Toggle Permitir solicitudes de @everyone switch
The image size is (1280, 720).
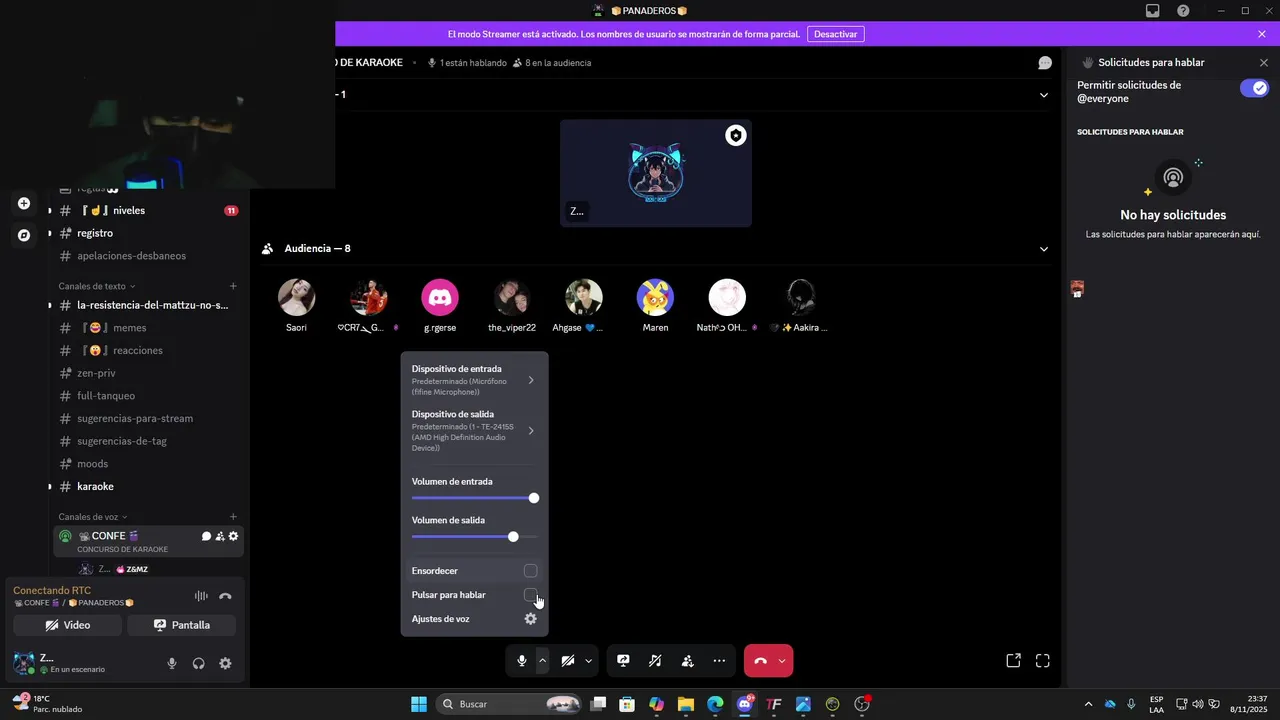(x=1254, y=88)
